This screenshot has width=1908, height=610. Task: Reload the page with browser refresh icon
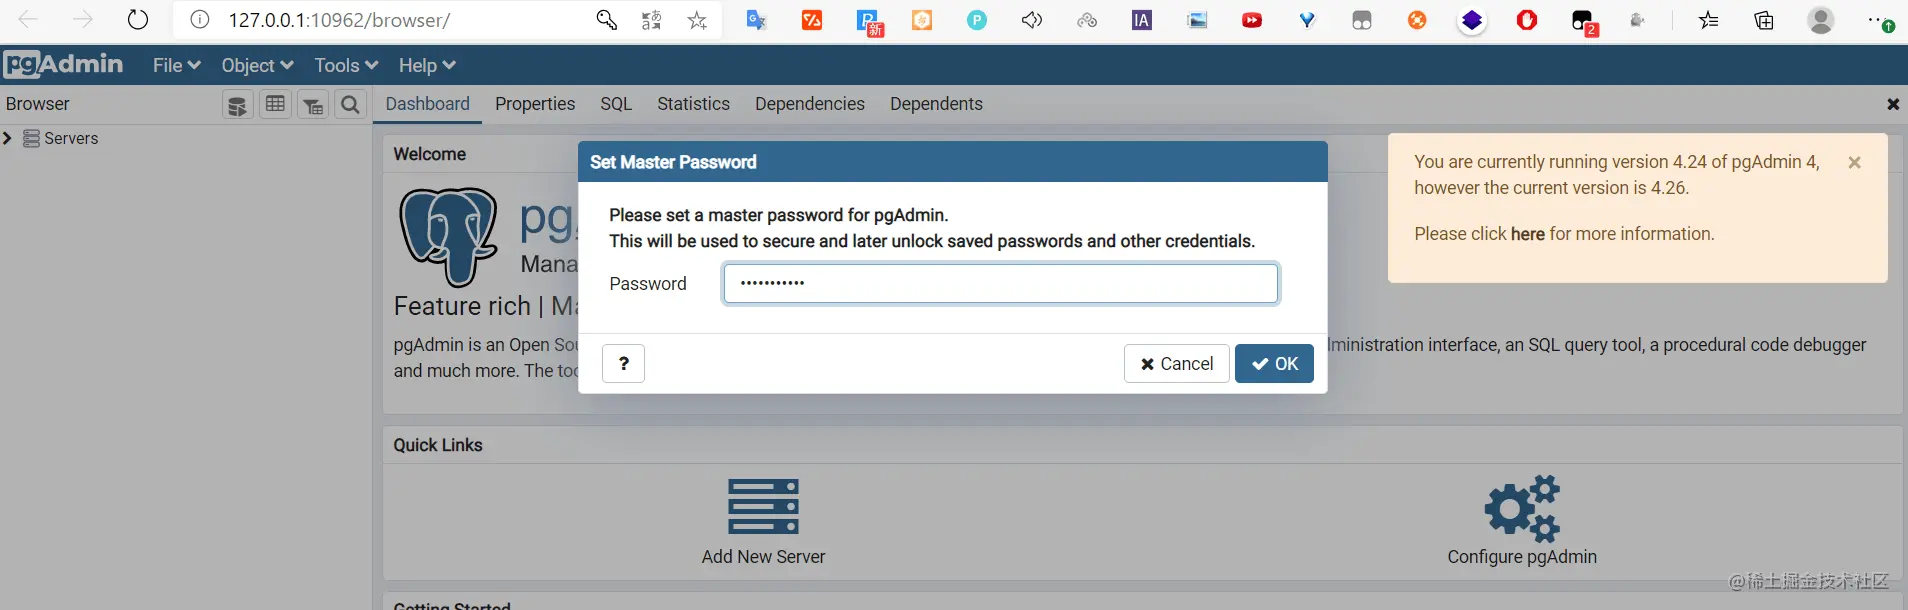[138, 20]
